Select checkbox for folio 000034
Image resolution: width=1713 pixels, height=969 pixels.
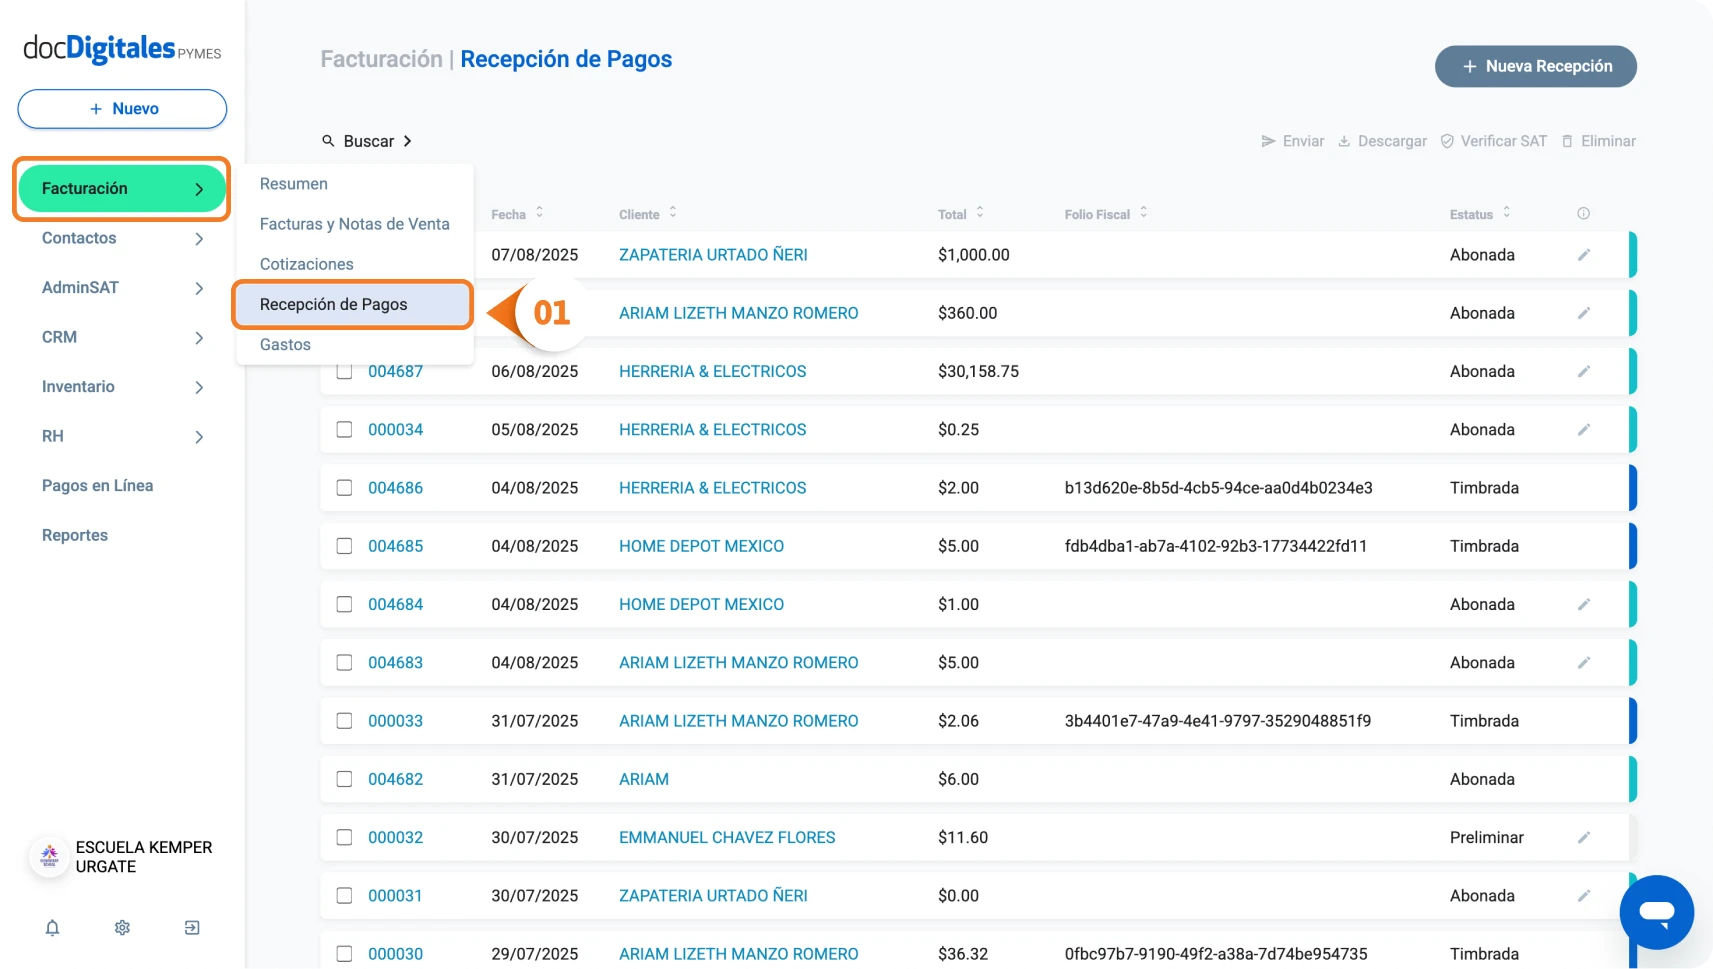coord(344,430)
